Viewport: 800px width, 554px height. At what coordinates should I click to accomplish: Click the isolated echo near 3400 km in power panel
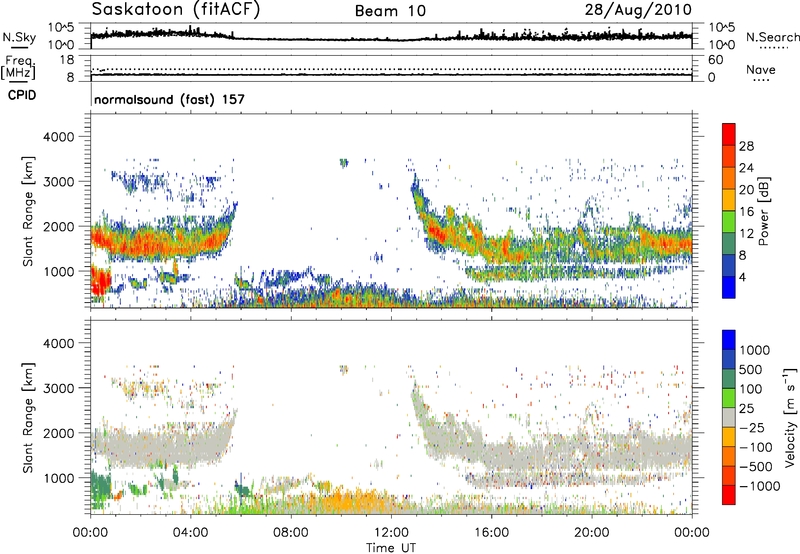tap(343, 163)
